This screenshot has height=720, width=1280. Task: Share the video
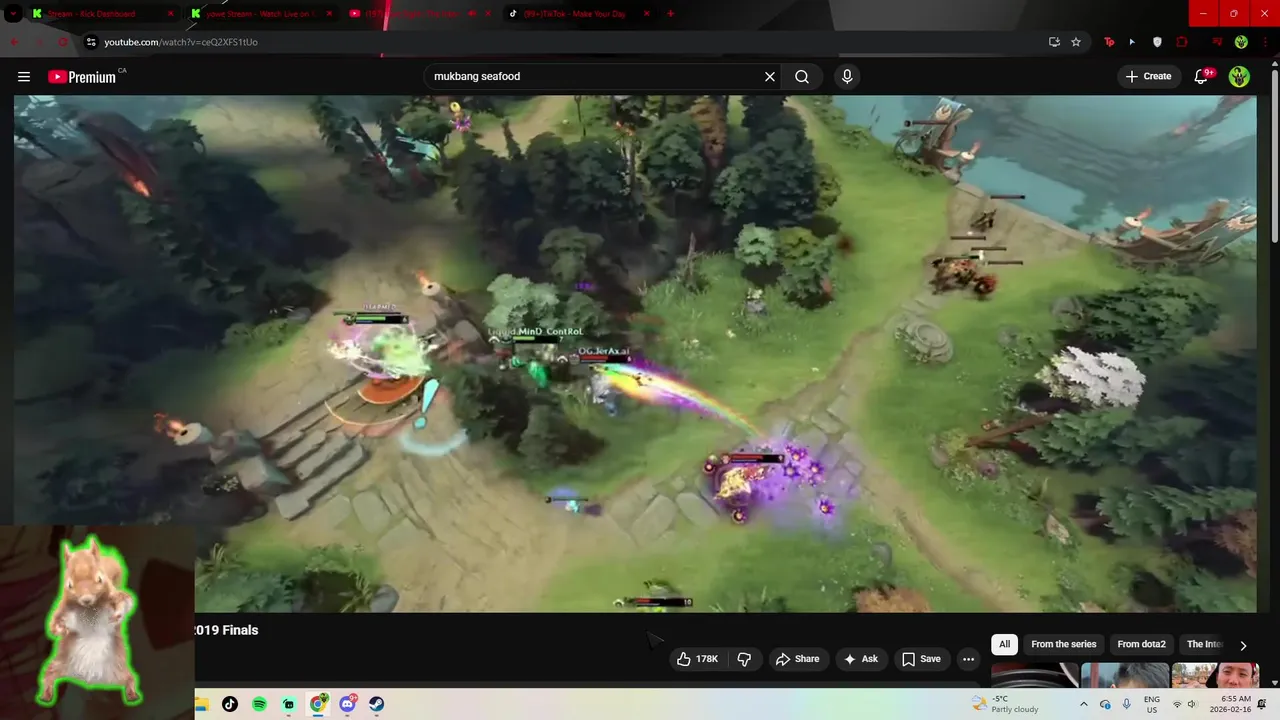tap(797, 659)
